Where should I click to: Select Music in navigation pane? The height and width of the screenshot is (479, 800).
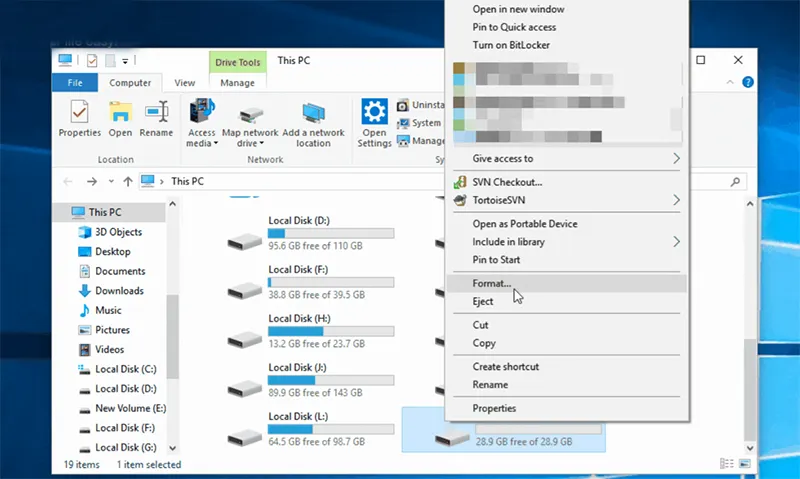click(x=109, y=310)
